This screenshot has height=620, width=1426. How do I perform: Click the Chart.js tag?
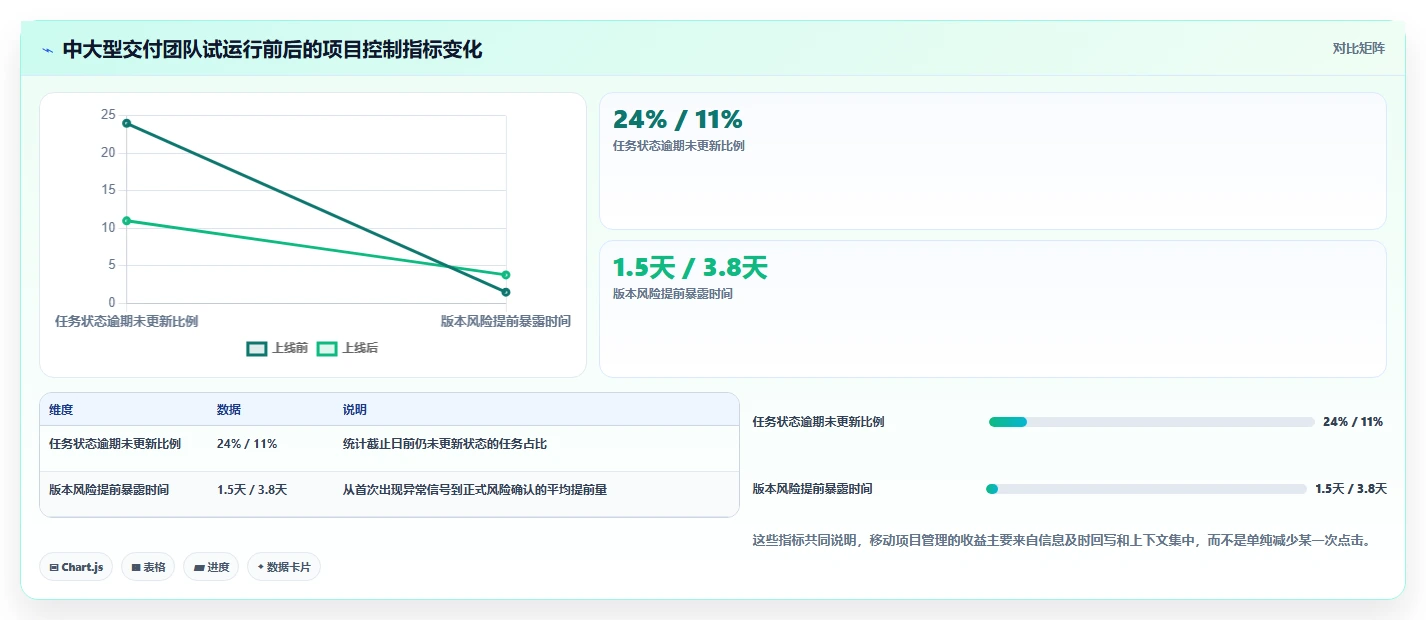tap(77, 567)
